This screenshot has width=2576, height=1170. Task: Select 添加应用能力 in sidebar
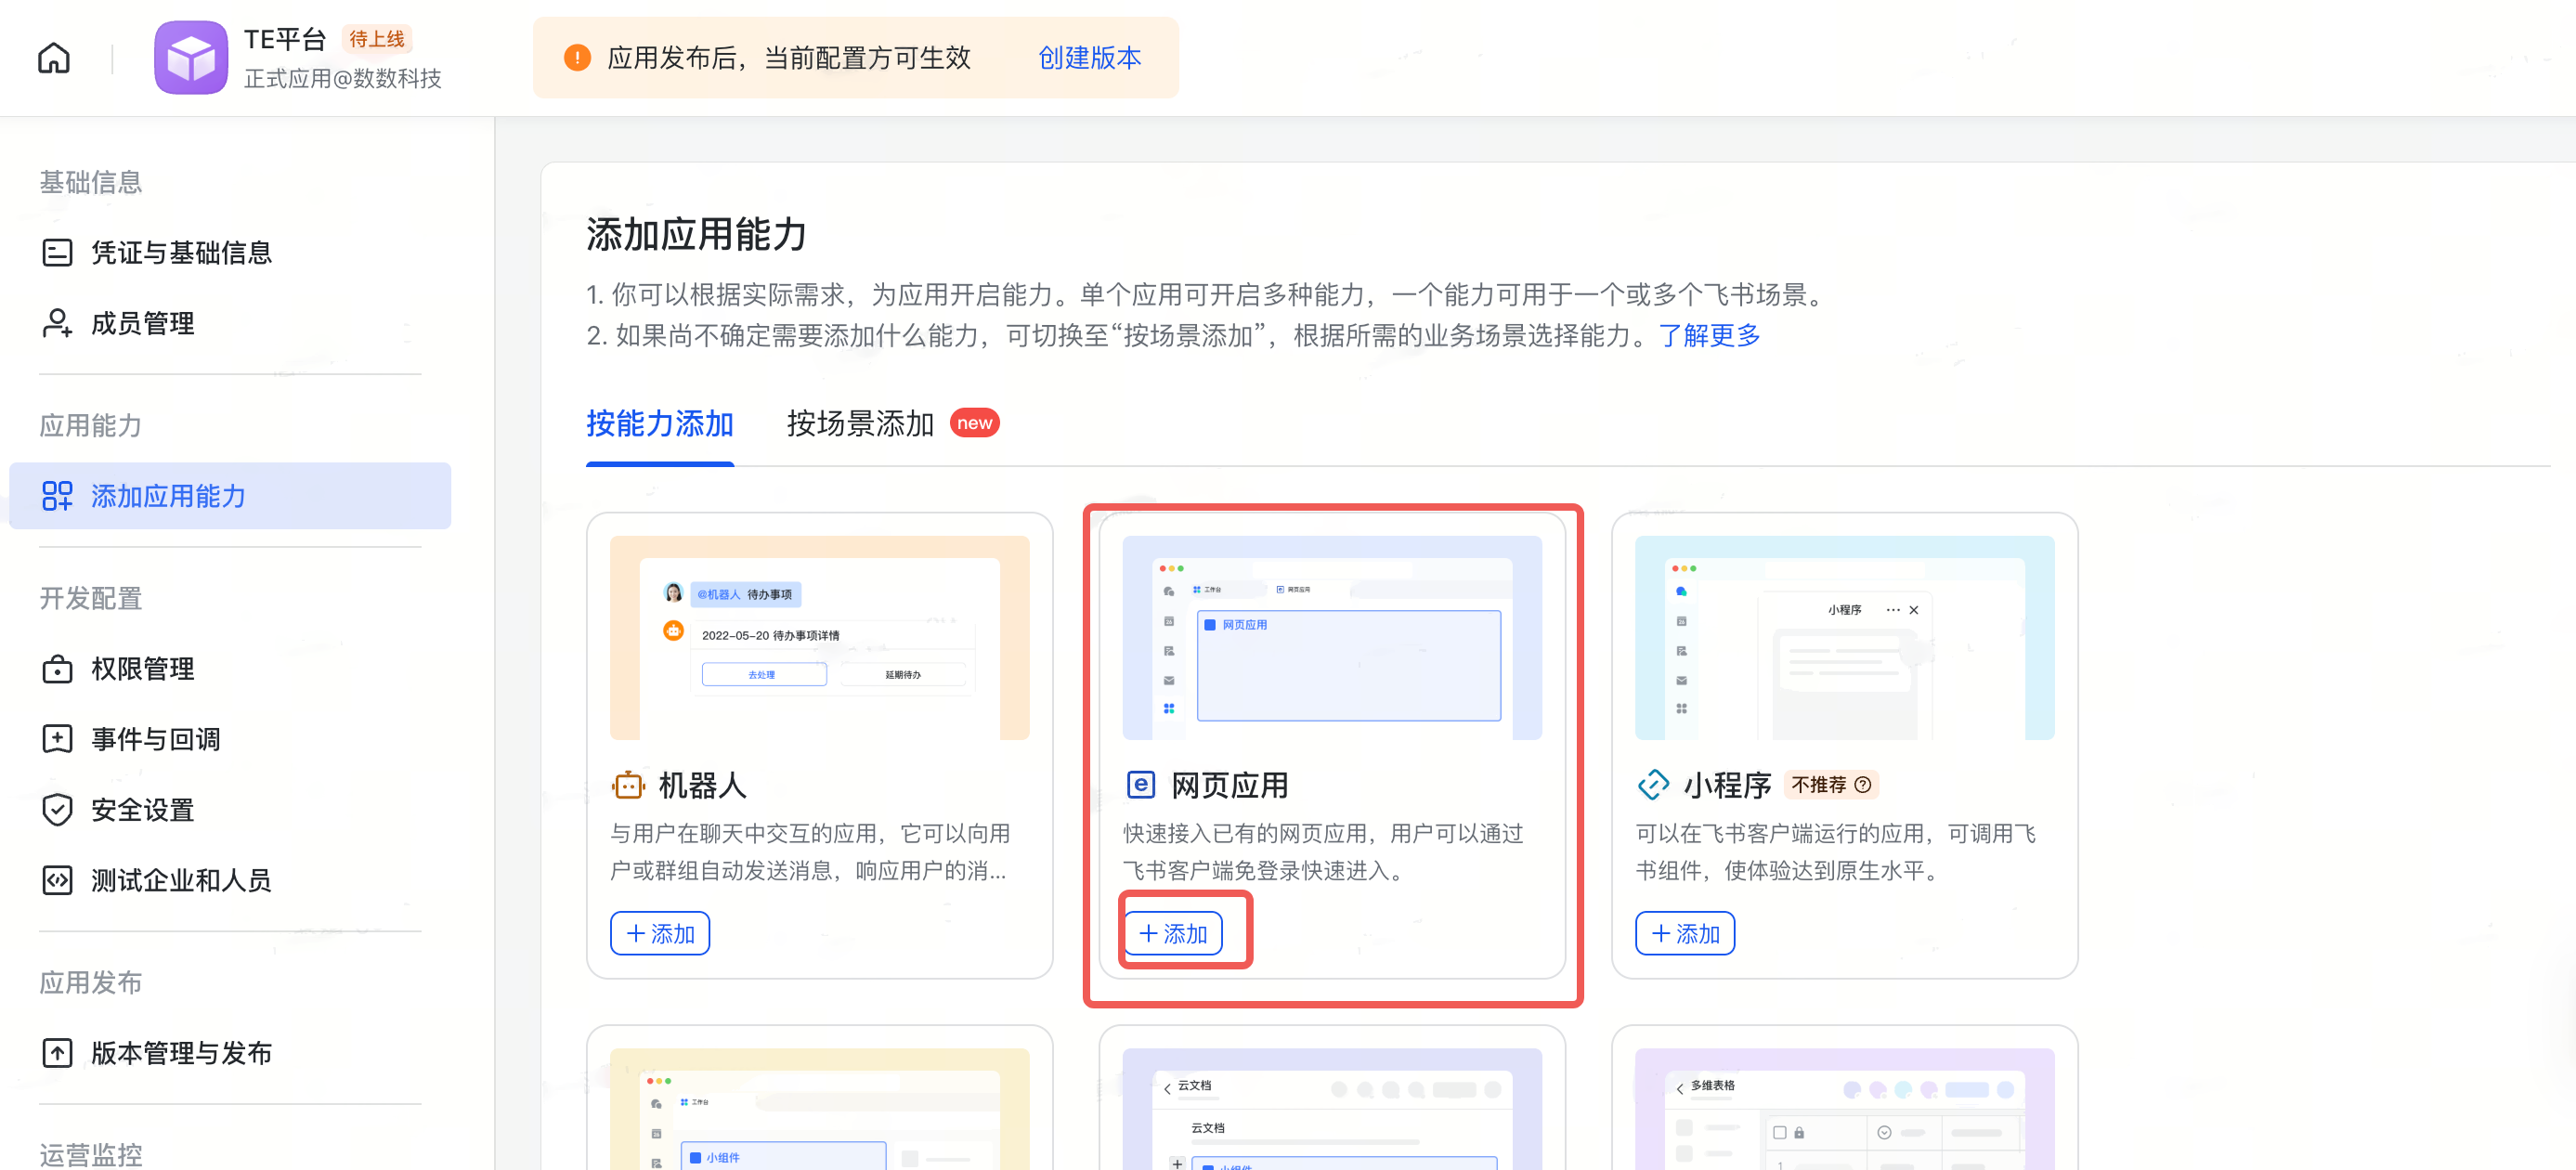230,496
